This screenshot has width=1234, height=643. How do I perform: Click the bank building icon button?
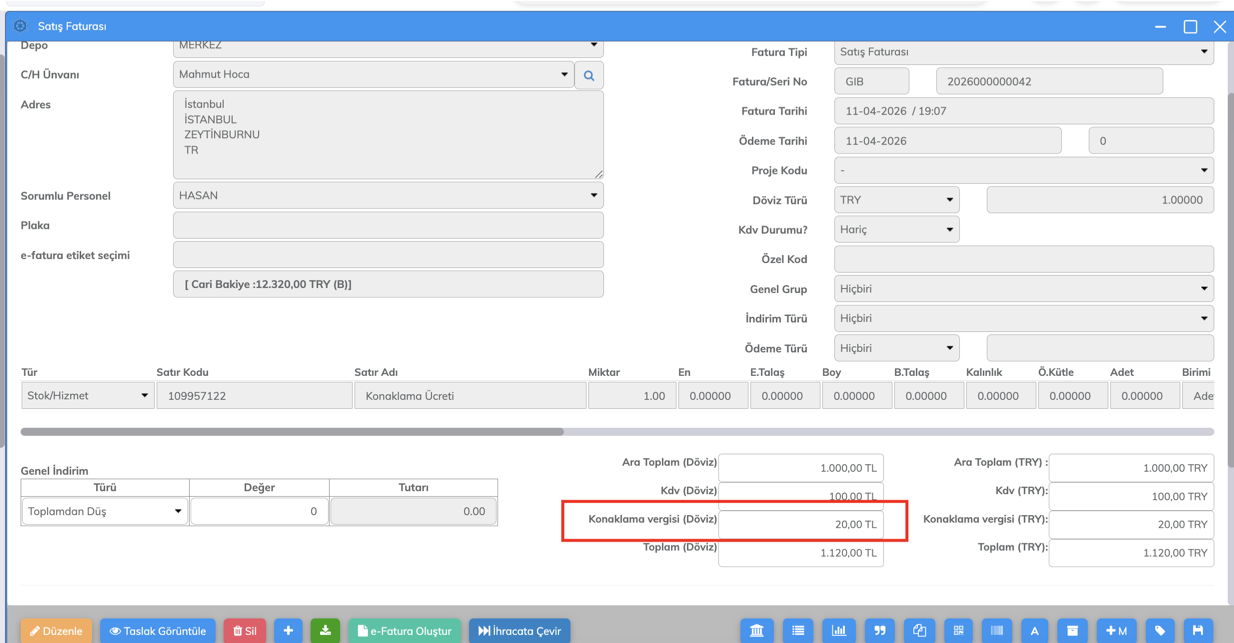click(757, 631)
